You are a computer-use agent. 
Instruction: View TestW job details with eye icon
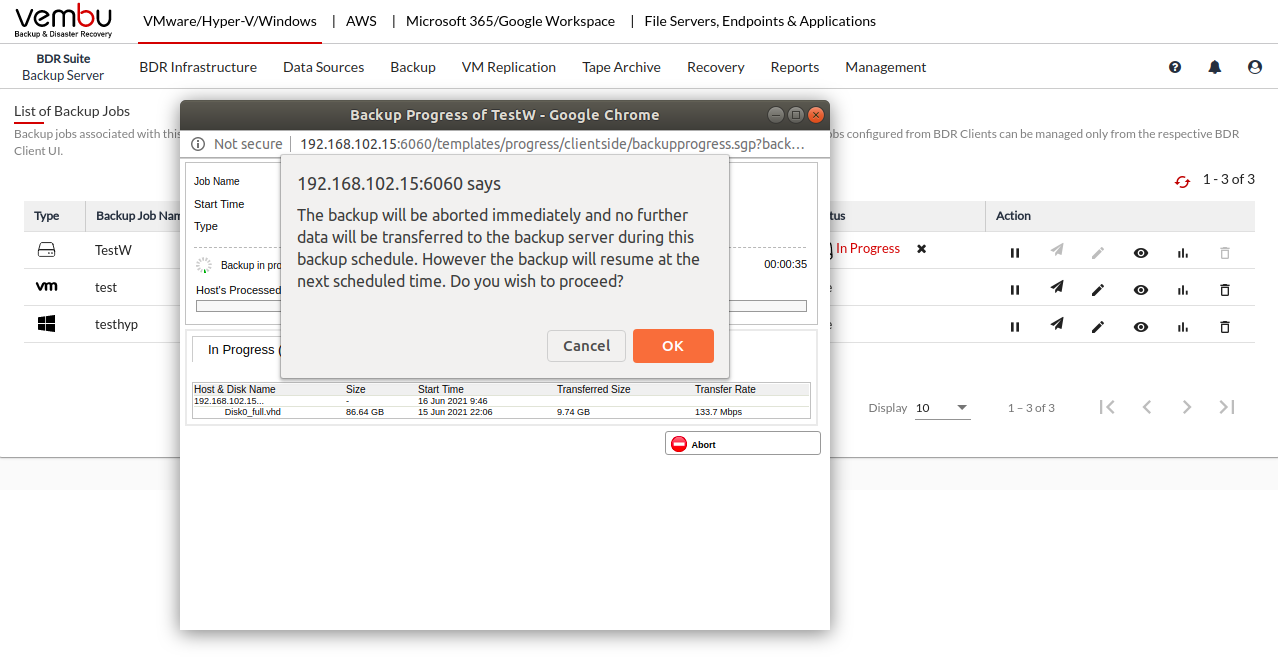point(1141,253)
